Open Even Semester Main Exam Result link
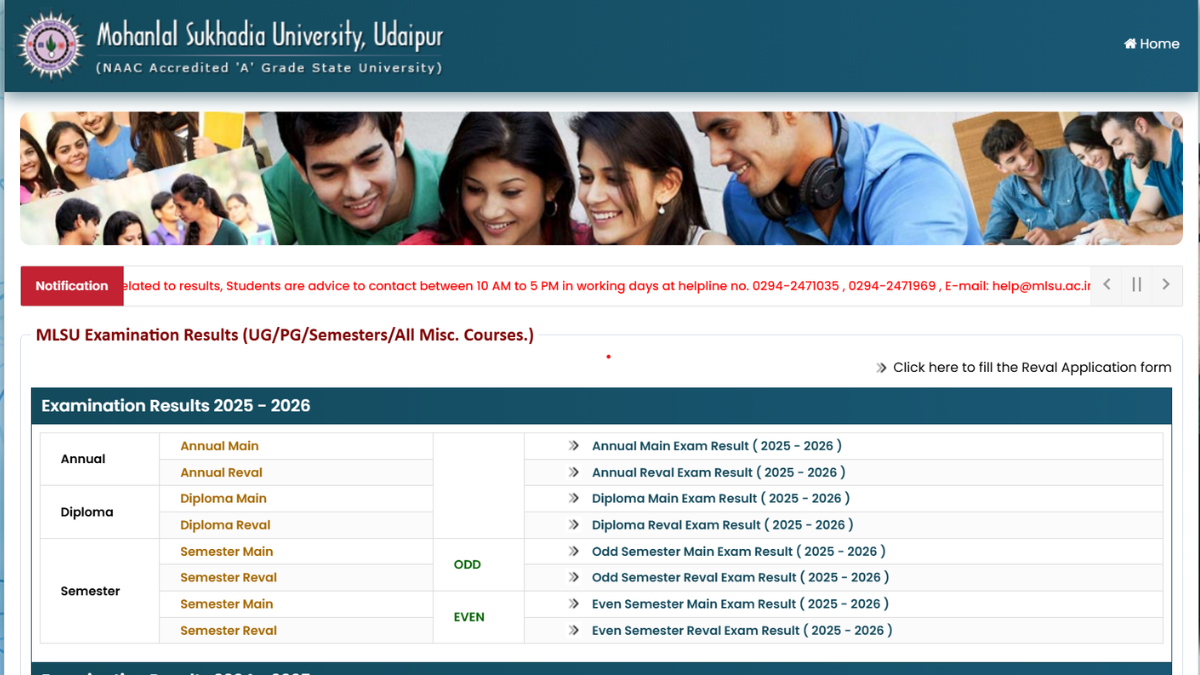The width and height of the screenshot is (1200, 675). pyautogui.click(x=741, y=604)
